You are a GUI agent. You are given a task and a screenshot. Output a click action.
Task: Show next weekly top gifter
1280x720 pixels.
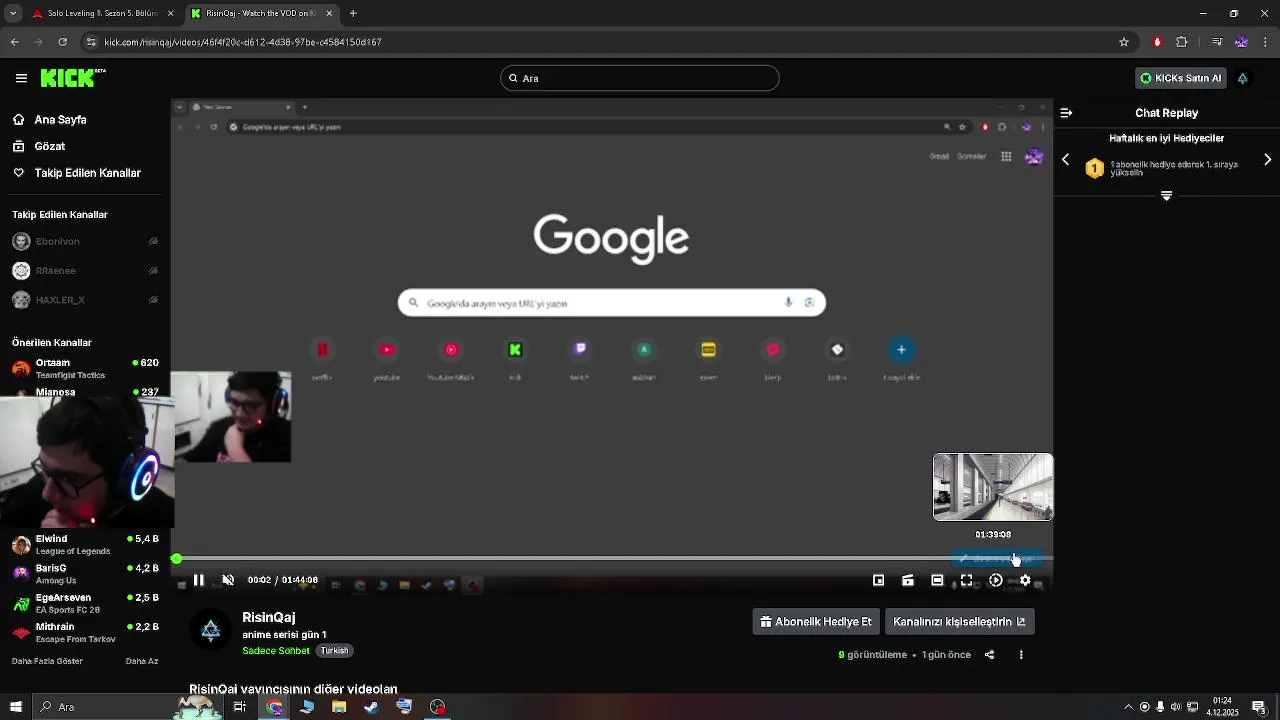click(1268, 160)
